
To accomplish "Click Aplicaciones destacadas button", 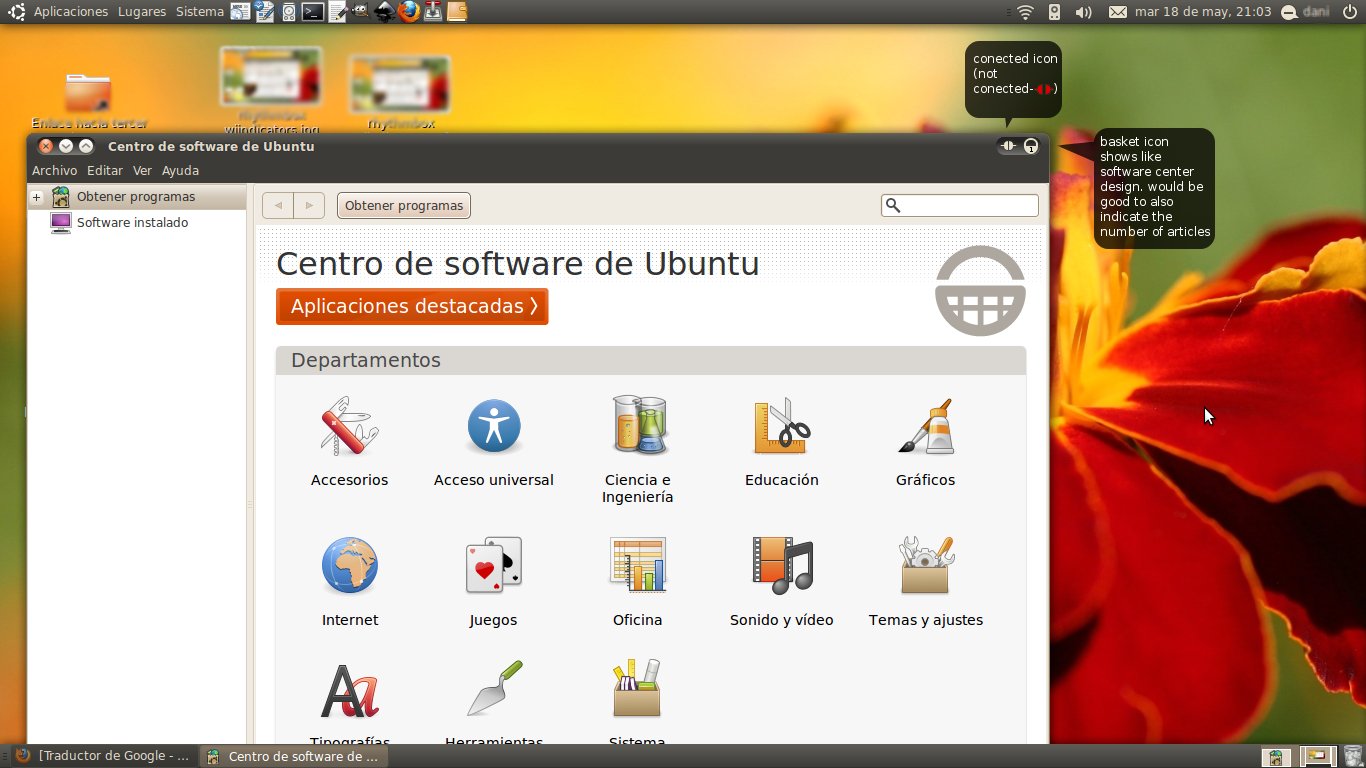I will (412, 306).
